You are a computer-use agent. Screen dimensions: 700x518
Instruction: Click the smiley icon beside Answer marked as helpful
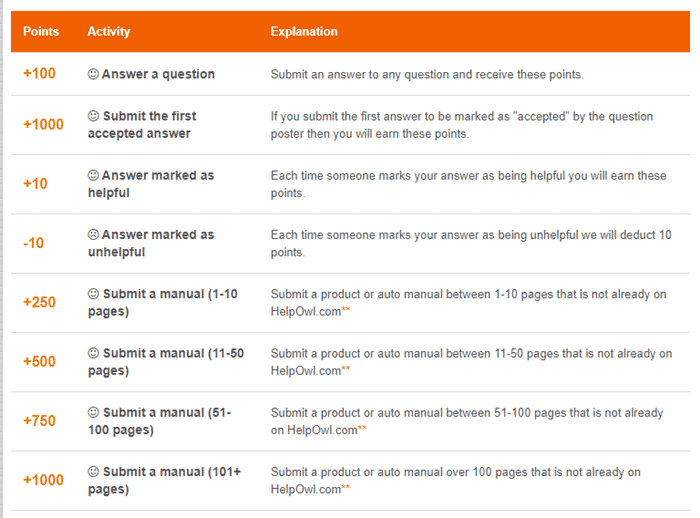[93, 175]
